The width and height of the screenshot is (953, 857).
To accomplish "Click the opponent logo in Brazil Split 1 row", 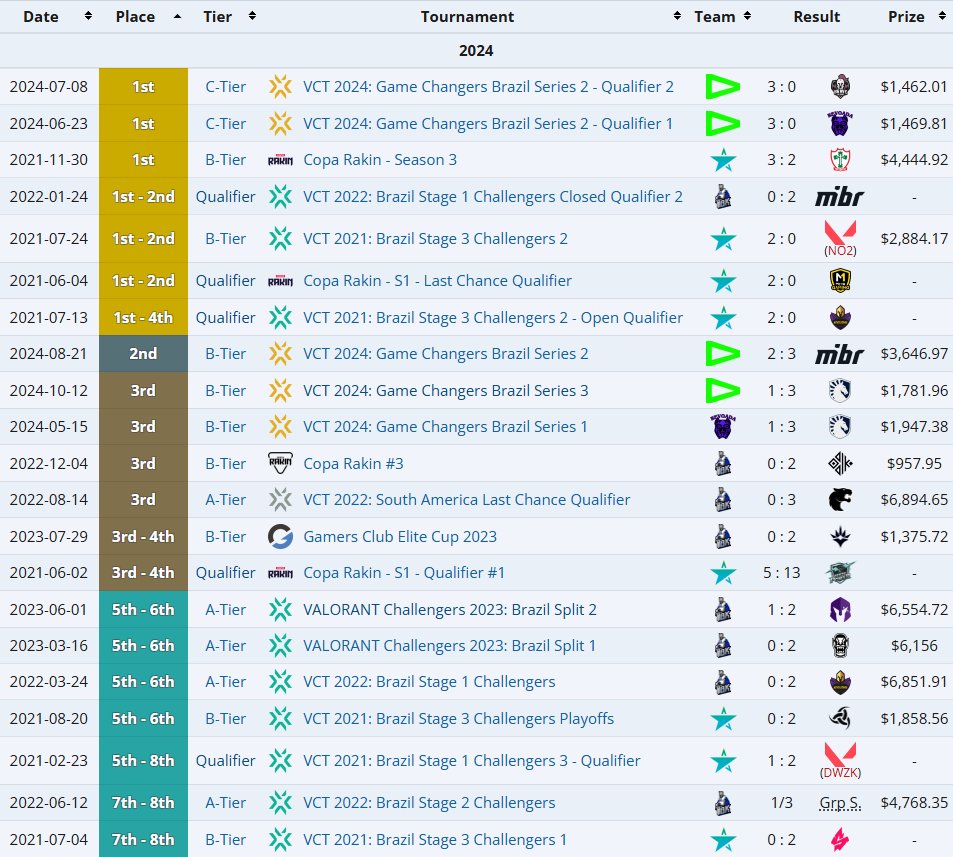I will [x=840, y=645].
